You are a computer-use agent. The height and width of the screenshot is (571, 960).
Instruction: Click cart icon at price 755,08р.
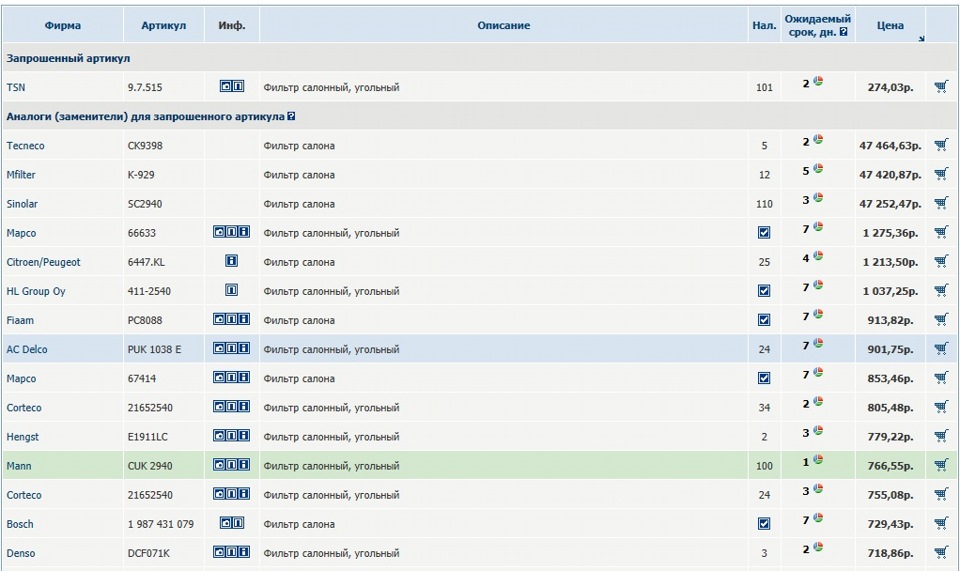click(941, 494)
